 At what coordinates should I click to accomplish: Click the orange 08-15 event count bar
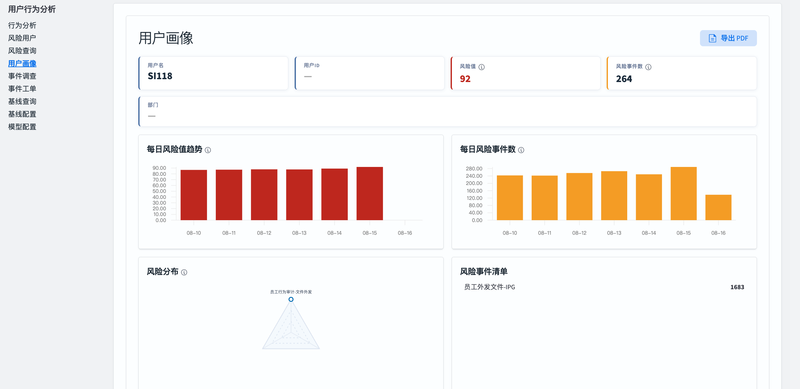684,193
